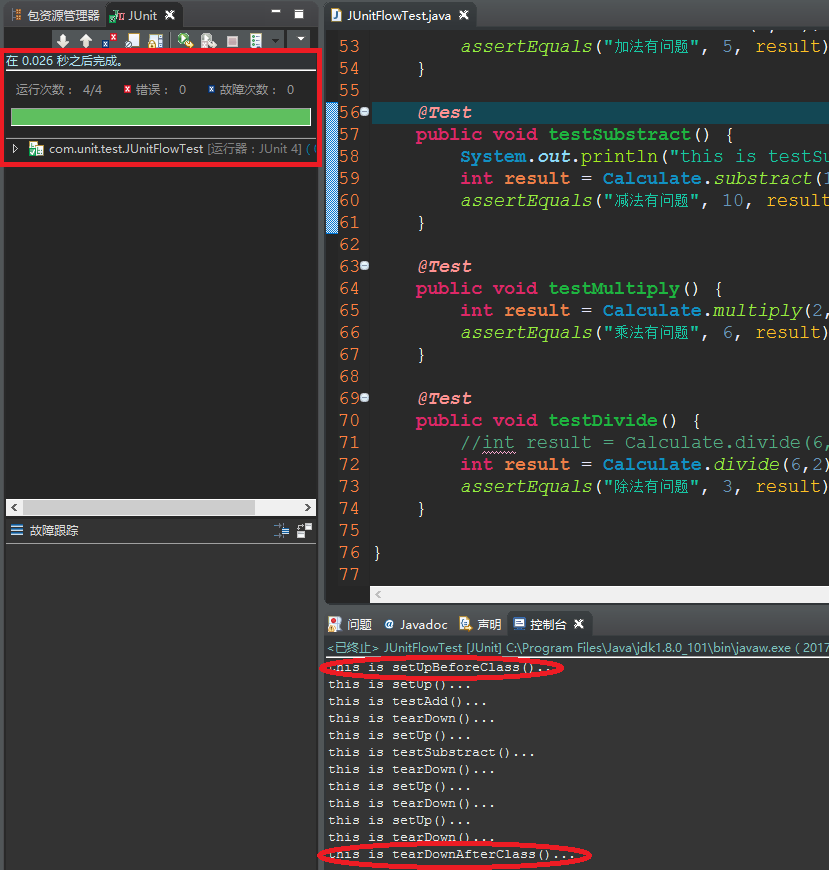
Task: Close the 控制台 console tab
Action: point(579,624)
